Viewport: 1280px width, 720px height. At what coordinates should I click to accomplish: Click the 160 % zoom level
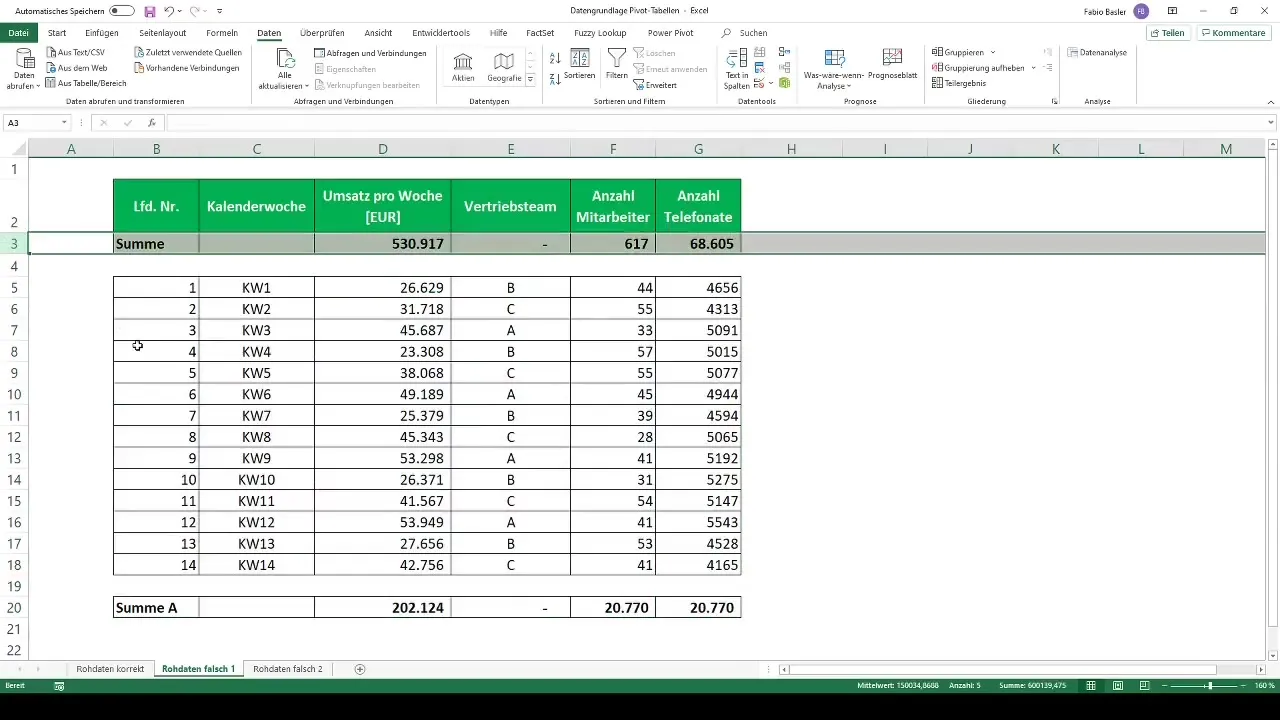pos(1264,686)
